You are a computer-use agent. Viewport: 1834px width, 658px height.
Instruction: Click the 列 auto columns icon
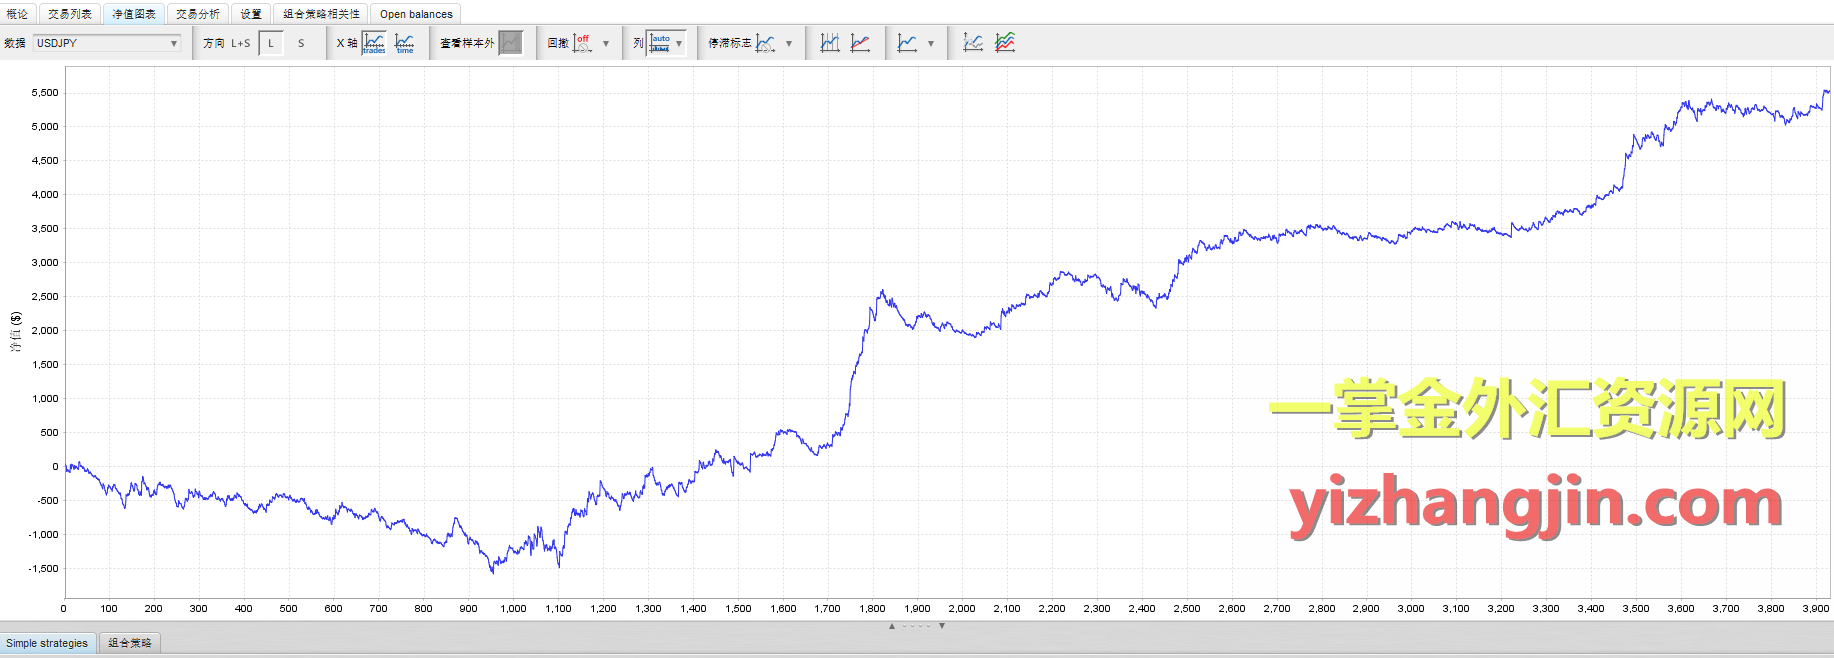pyautogui.click(x=660, y=43)
